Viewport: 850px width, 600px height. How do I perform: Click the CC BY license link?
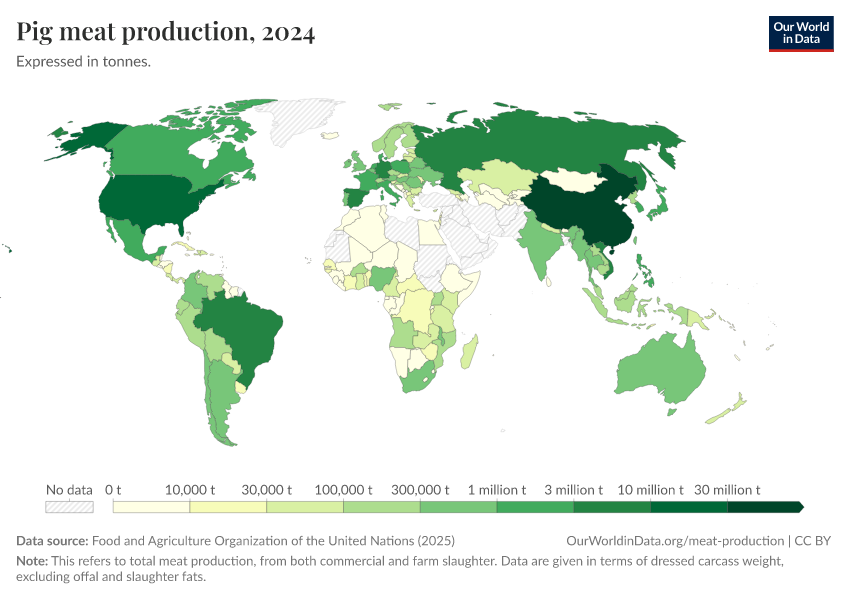[813, 541]
